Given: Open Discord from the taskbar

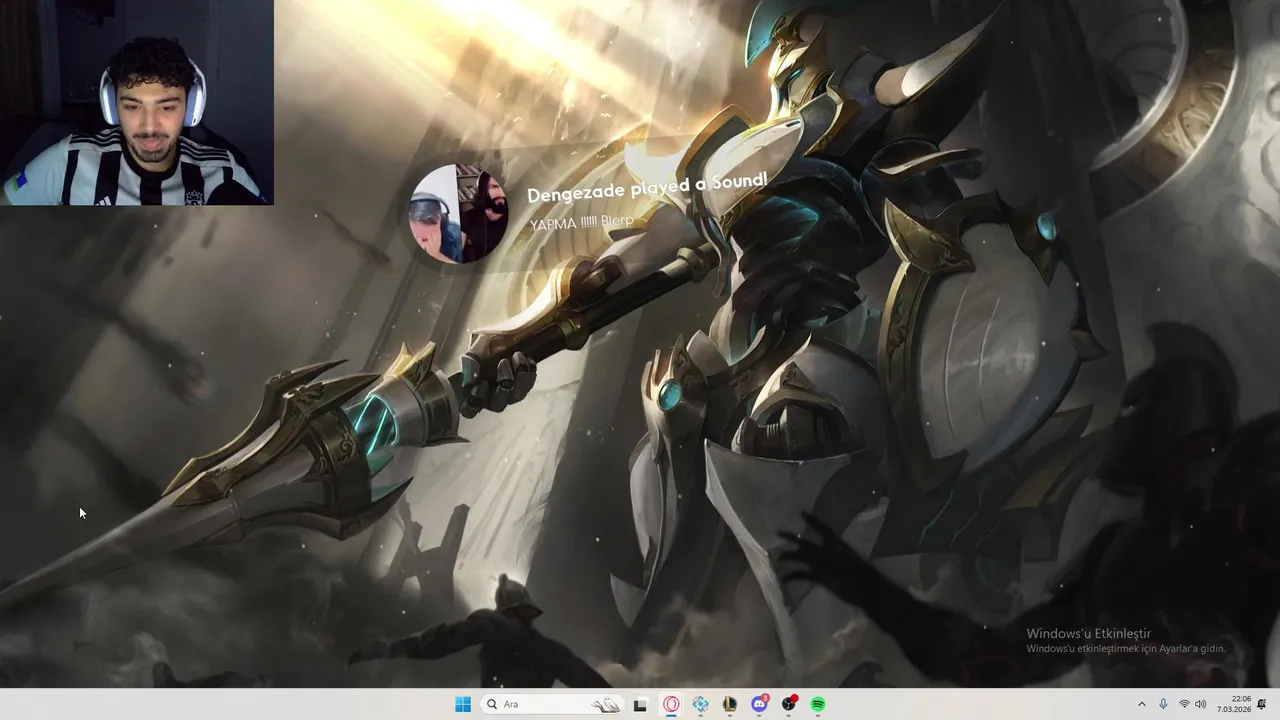Looking at the screenshot, I should click(x=760, y=704).
